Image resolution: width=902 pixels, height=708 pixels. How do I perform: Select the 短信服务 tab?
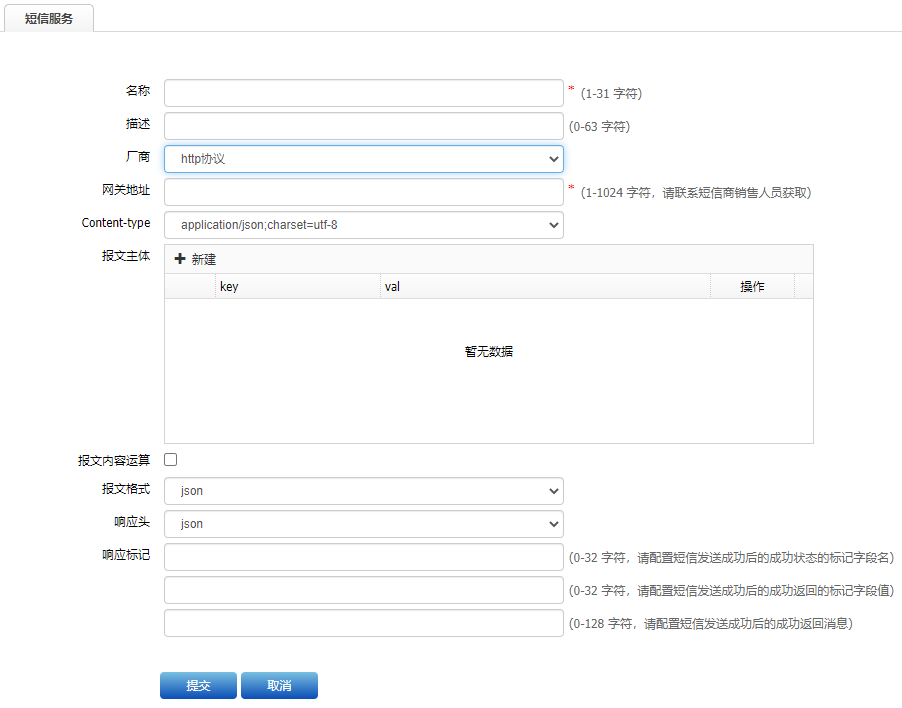[49, 18]
